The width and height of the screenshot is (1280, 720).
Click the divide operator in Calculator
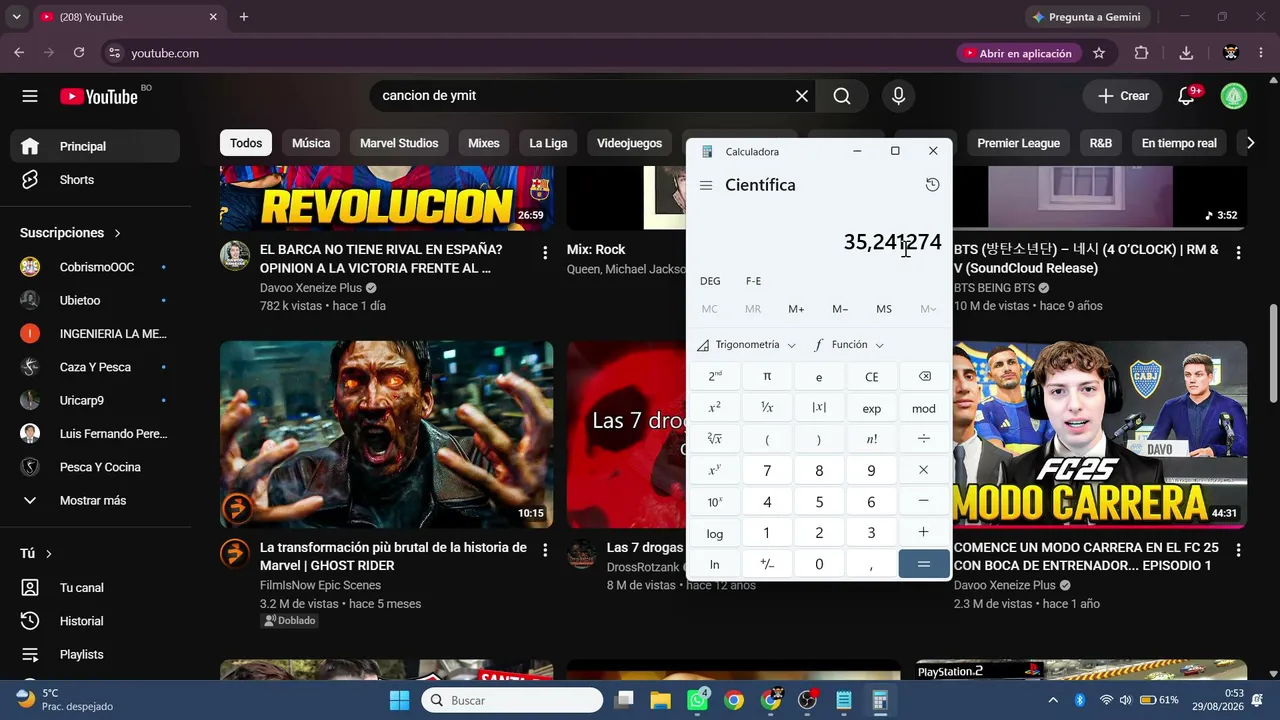coord(924,439)
